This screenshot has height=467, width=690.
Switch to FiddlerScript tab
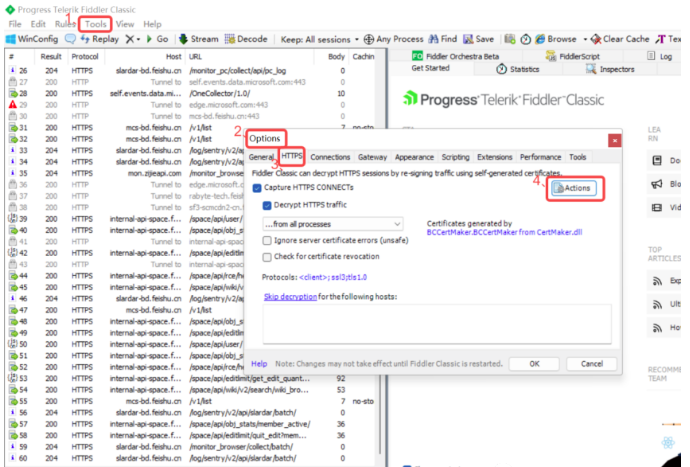[x=573, y=56]
